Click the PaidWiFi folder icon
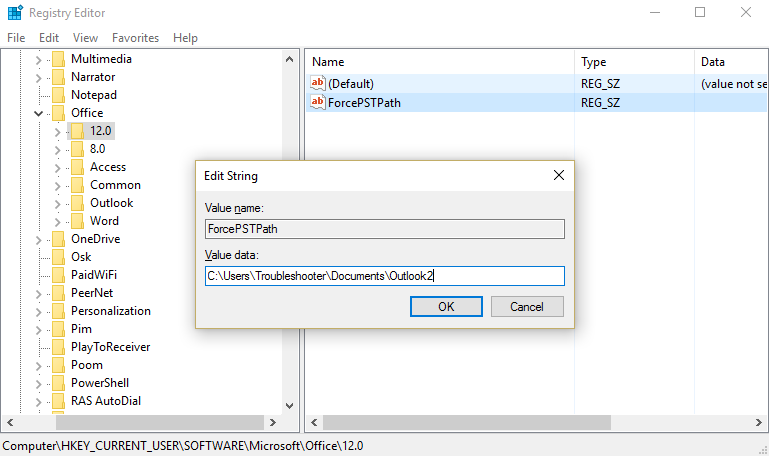Screen dimensions: 771x456 [59, 275]
